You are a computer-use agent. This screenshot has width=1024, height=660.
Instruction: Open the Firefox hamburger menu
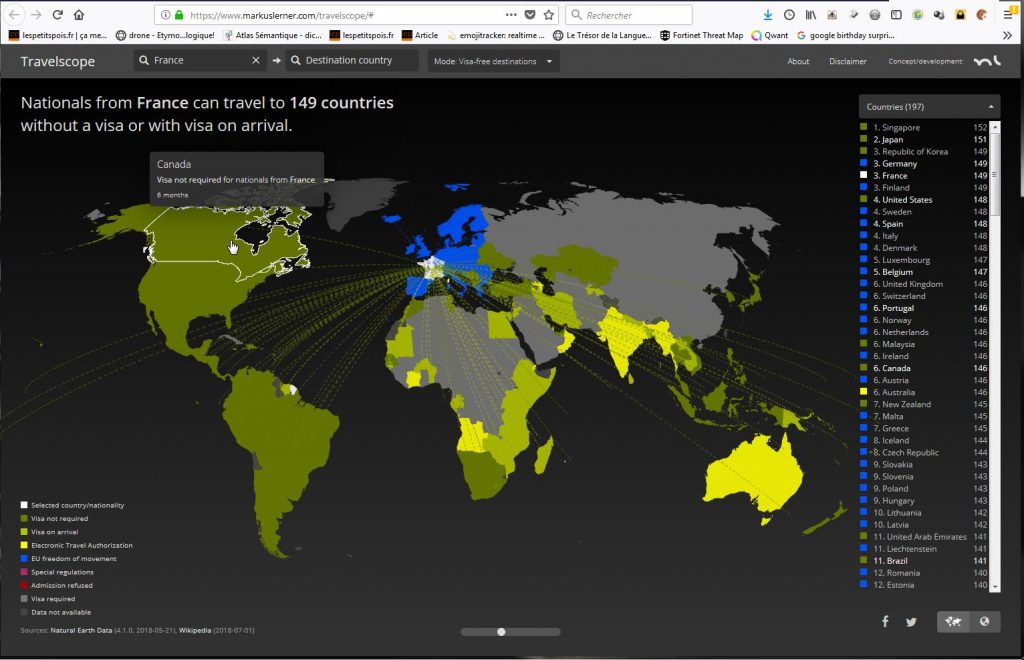1008,15
